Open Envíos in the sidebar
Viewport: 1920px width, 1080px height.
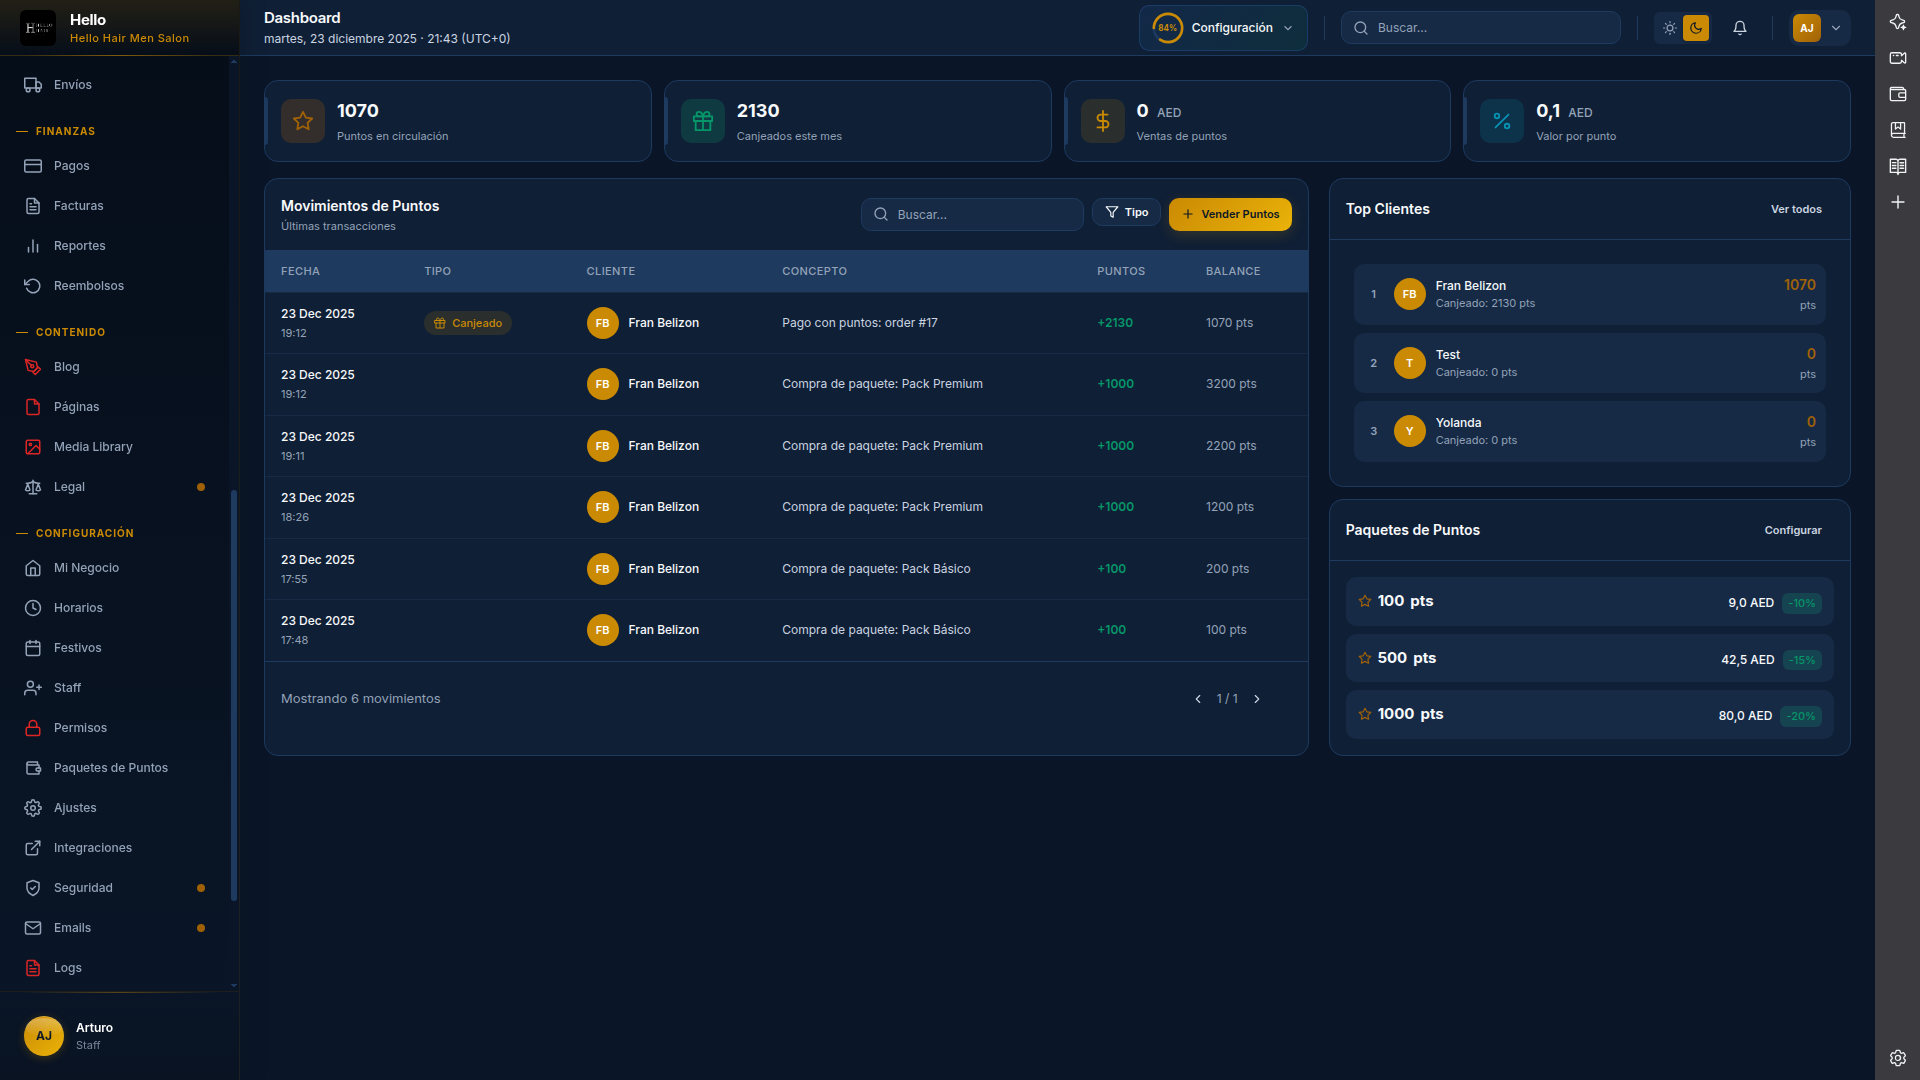[72, 85]
